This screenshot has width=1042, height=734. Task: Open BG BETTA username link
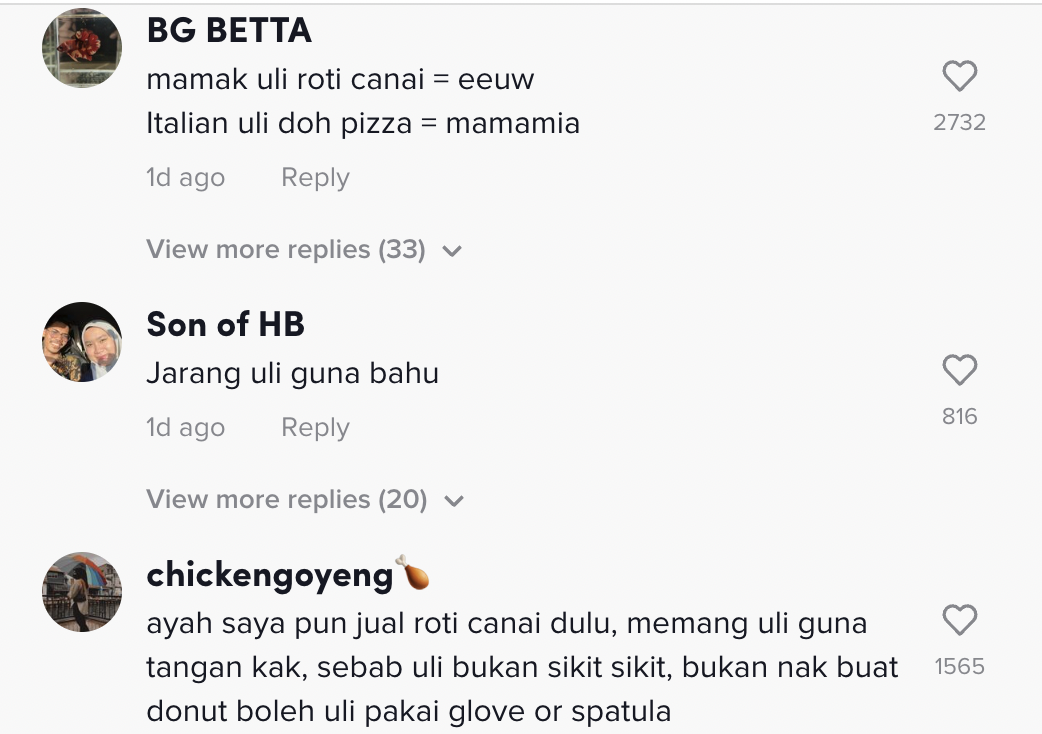coord(229,31)
